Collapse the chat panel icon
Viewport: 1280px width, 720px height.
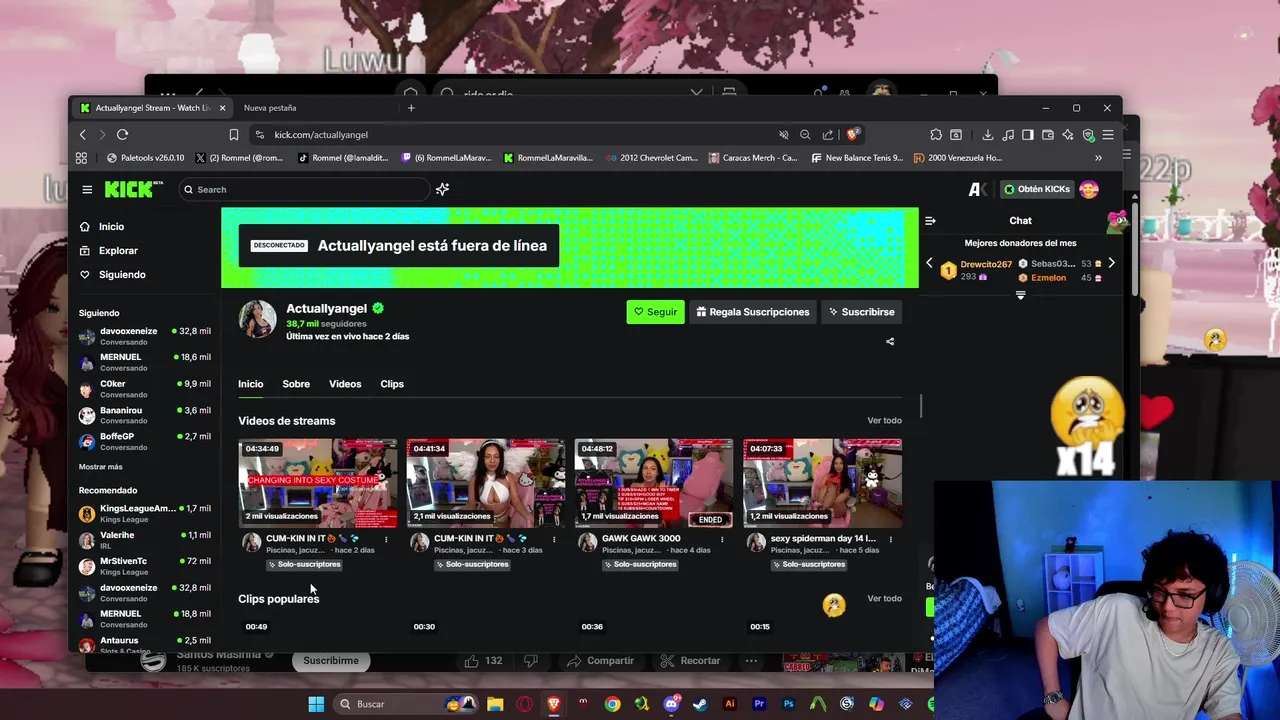pyautogui.click(x=930, y=221)
